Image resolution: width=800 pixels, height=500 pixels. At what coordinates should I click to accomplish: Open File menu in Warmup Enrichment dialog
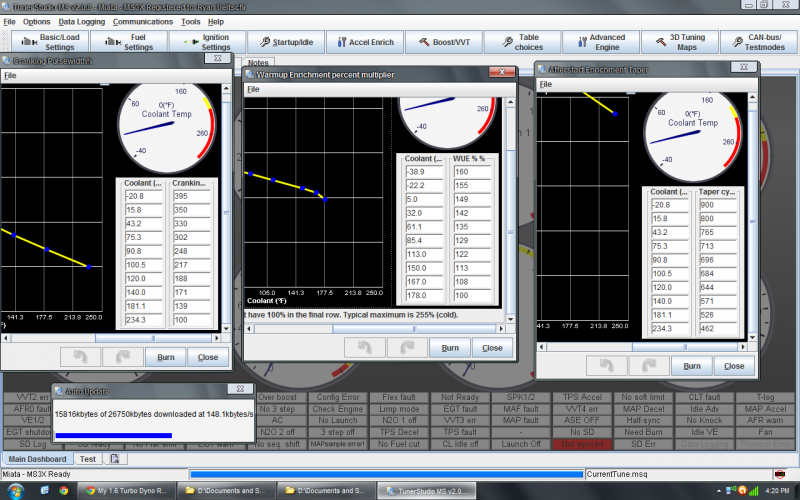pos(253,89)
